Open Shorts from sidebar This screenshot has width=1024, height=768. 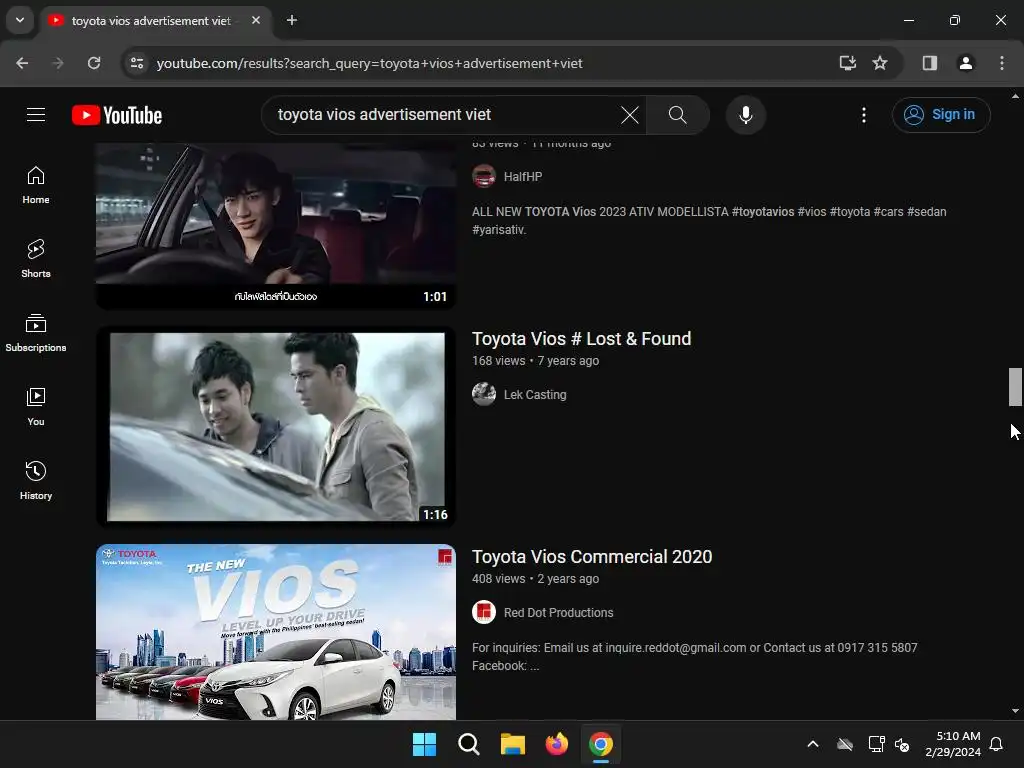(36, 259)
